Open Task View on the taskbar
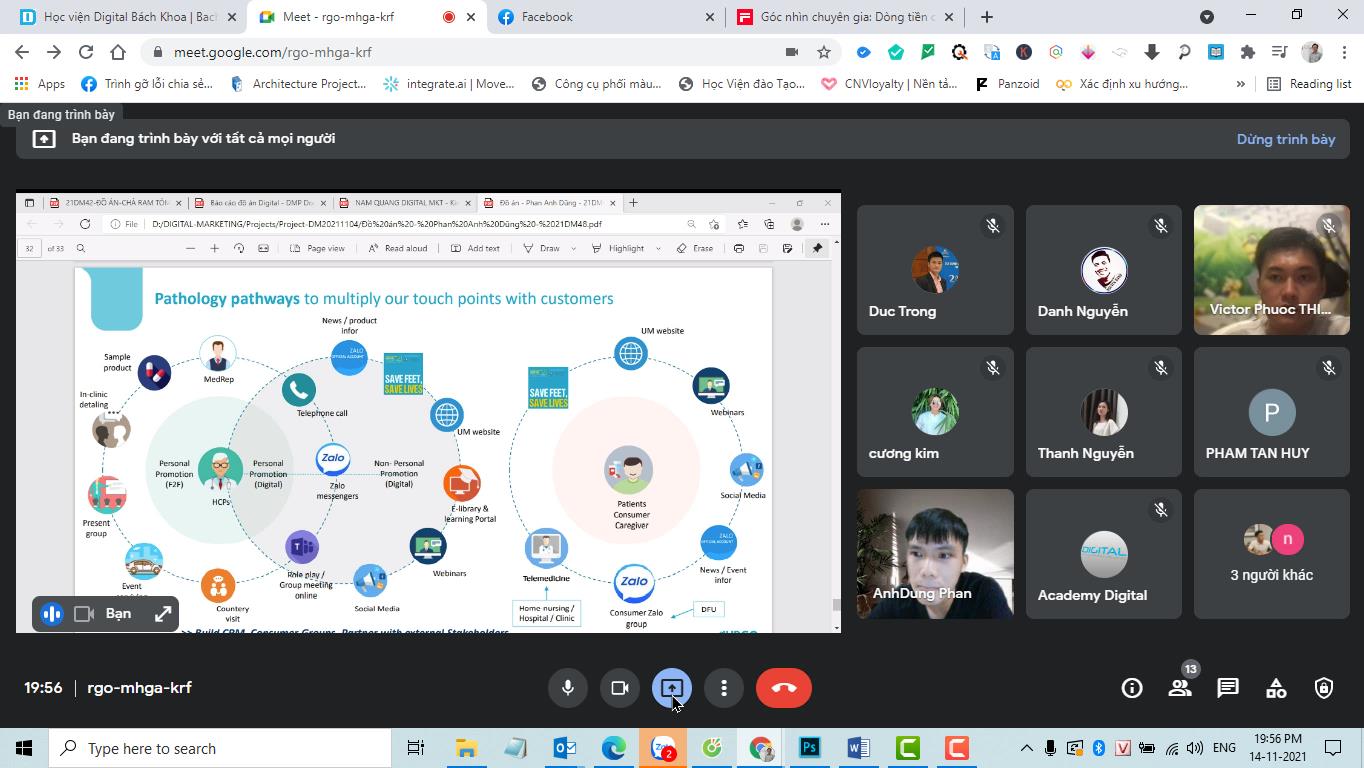 [x=415, y=748]
